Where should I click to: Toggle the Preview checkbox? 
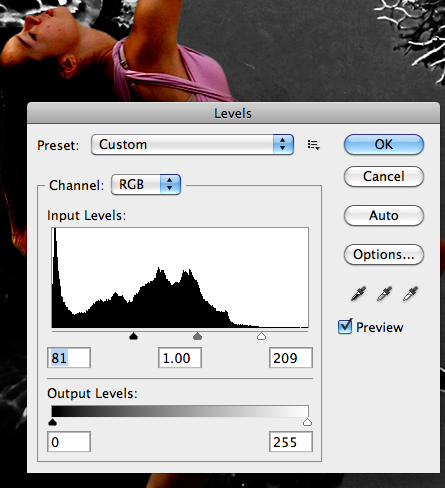click(345, 327)
